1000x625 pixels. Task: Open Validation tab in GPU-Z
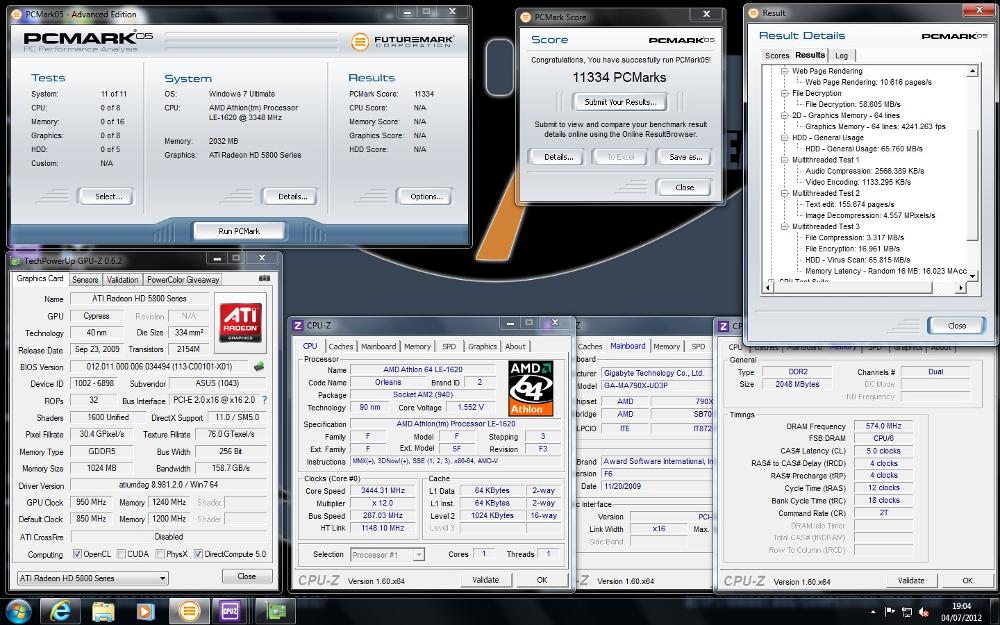tap(122, 279)
